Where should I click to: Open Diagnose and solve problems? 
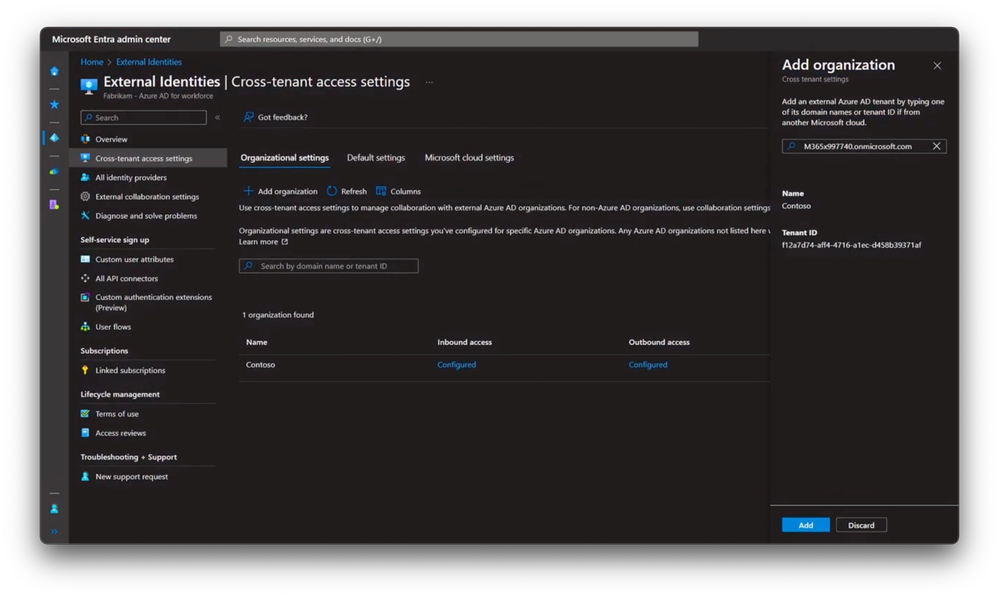tap(147, 215)
